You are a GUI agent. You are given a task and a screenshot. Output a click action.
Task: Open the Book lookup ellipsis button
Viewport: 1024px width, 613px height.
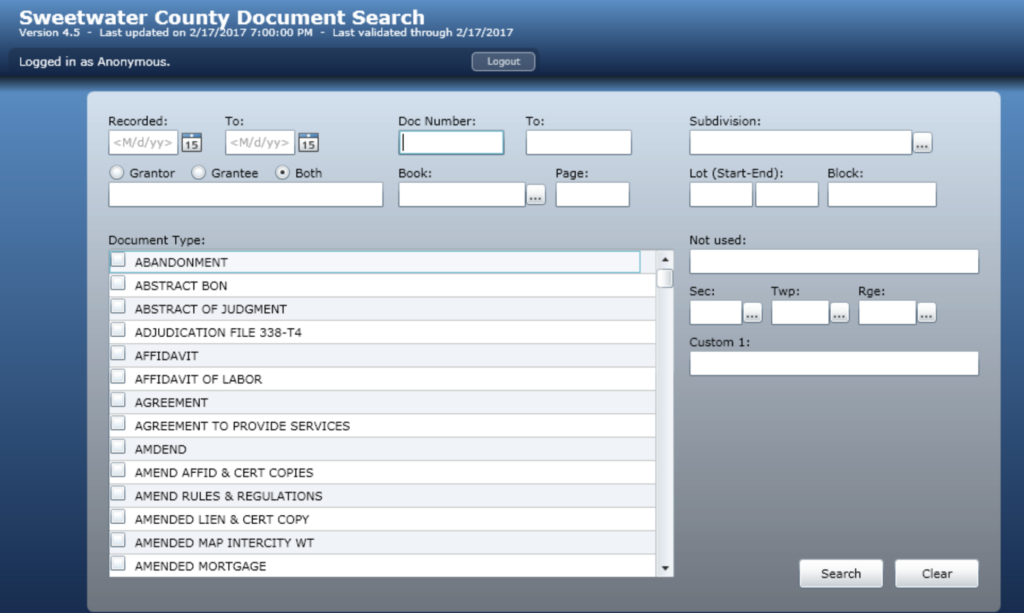pos(535,195)
